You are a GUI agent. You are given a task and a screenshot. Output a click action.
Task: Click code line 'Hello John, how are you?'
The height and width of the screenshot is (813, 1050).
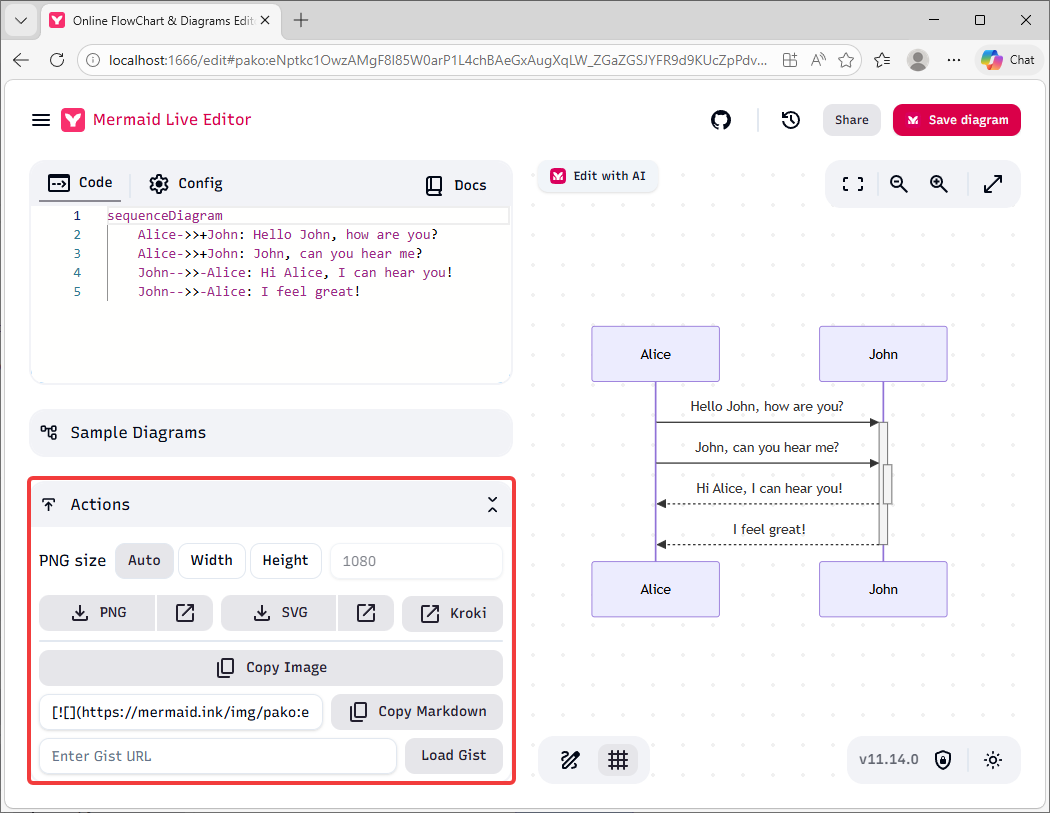click(288, 235)
